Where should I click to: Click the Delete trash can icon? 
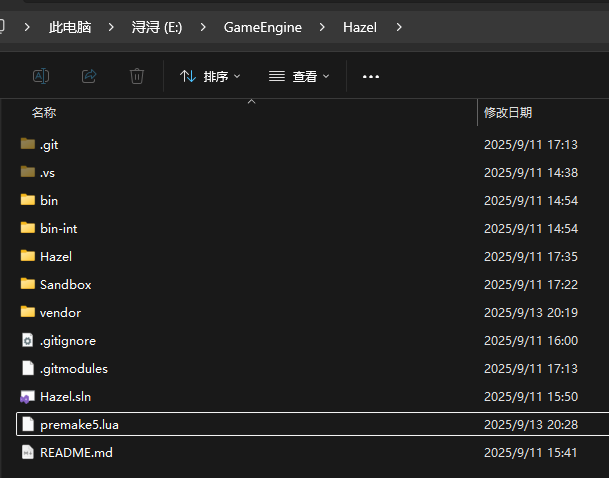tap(137, 76)
